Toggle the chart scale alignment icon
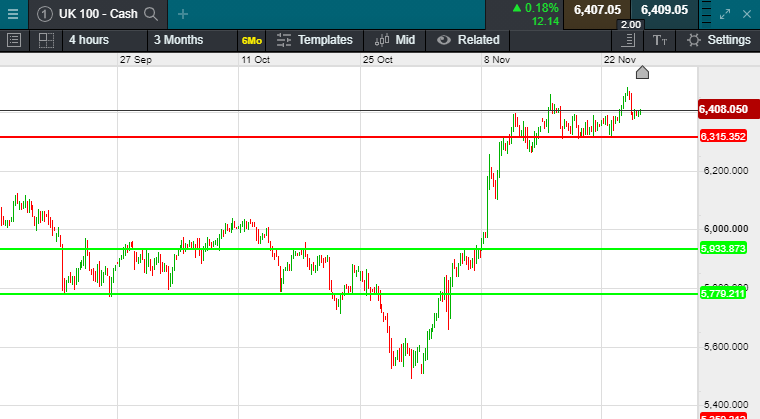This screenshot has width=760, height=419. click(x=628, y=40)
